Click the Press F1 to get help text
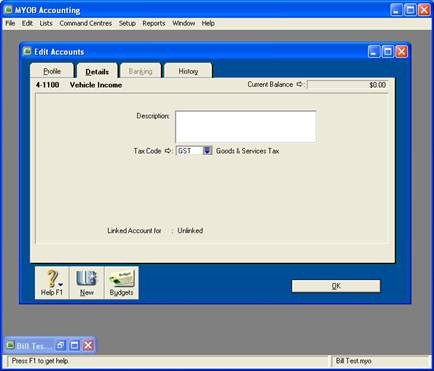 pos(40,361)
